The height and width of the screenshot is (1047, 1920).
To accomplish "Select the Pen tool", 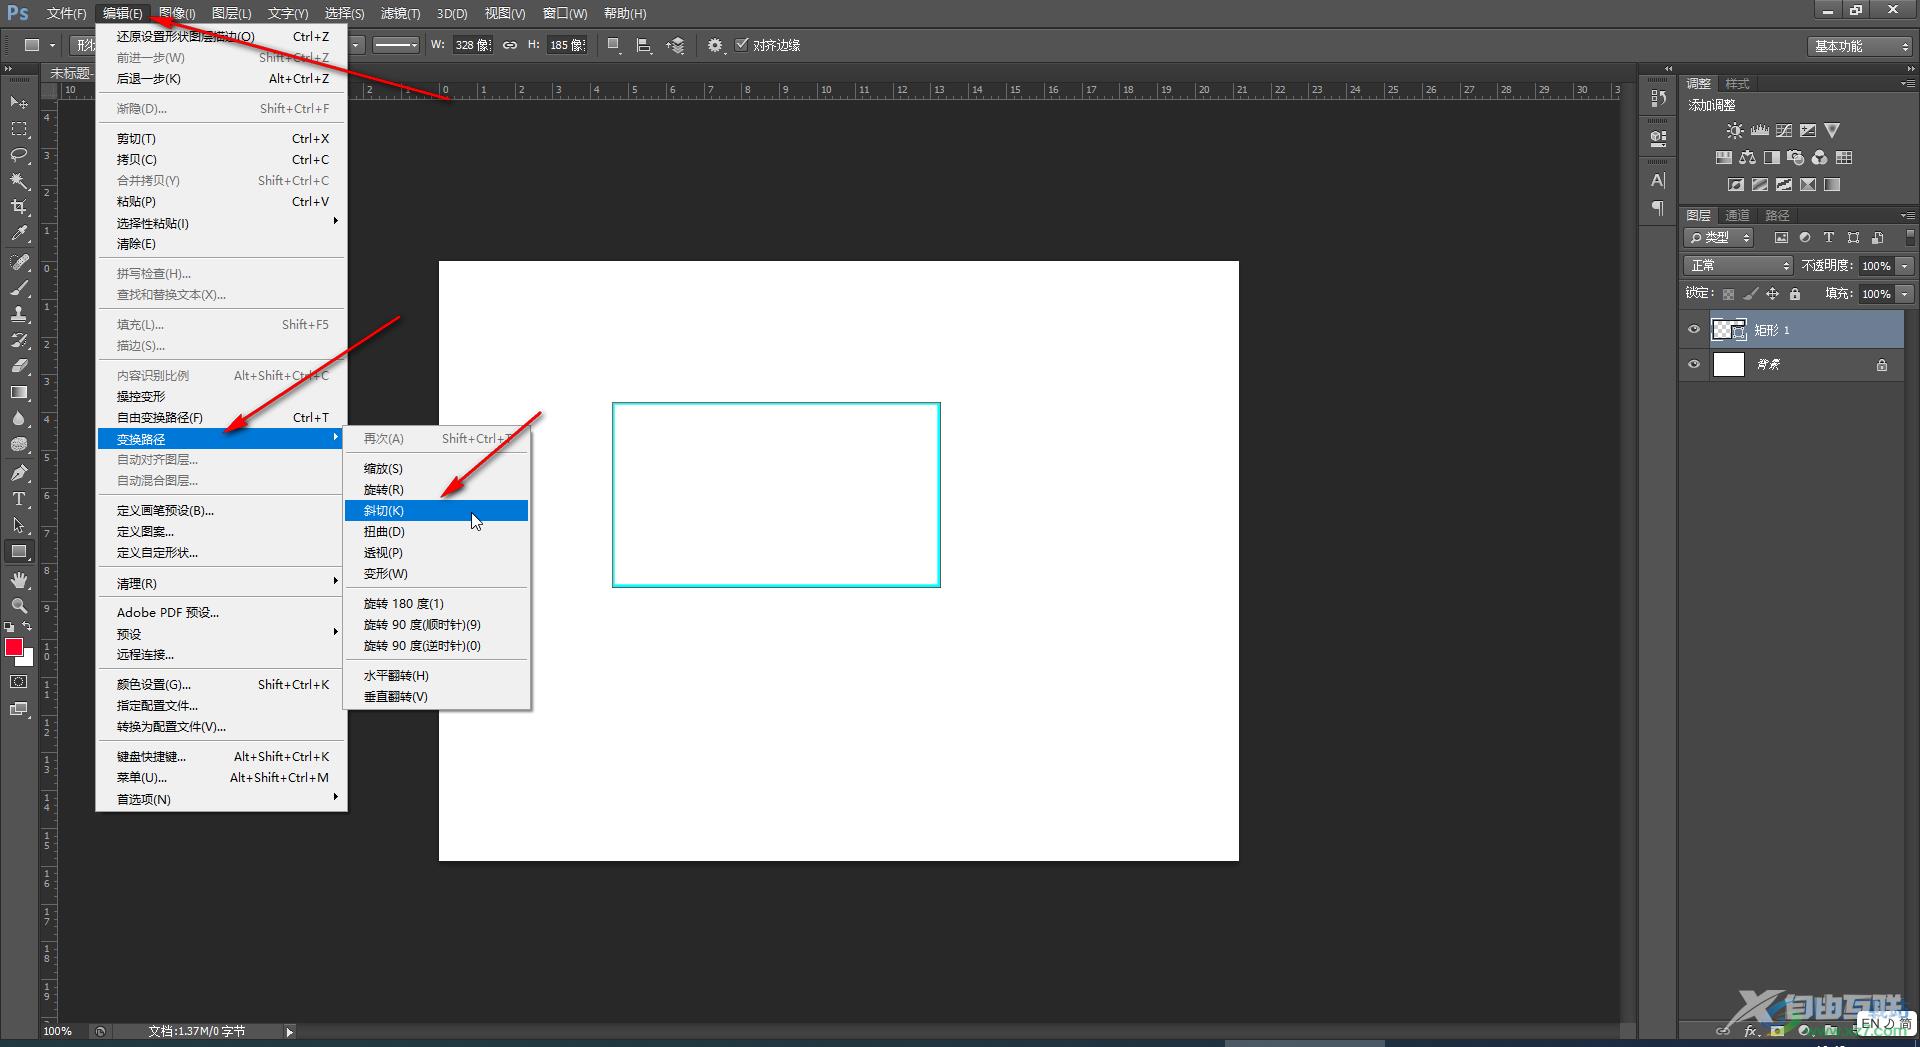I will pos(19,473).
